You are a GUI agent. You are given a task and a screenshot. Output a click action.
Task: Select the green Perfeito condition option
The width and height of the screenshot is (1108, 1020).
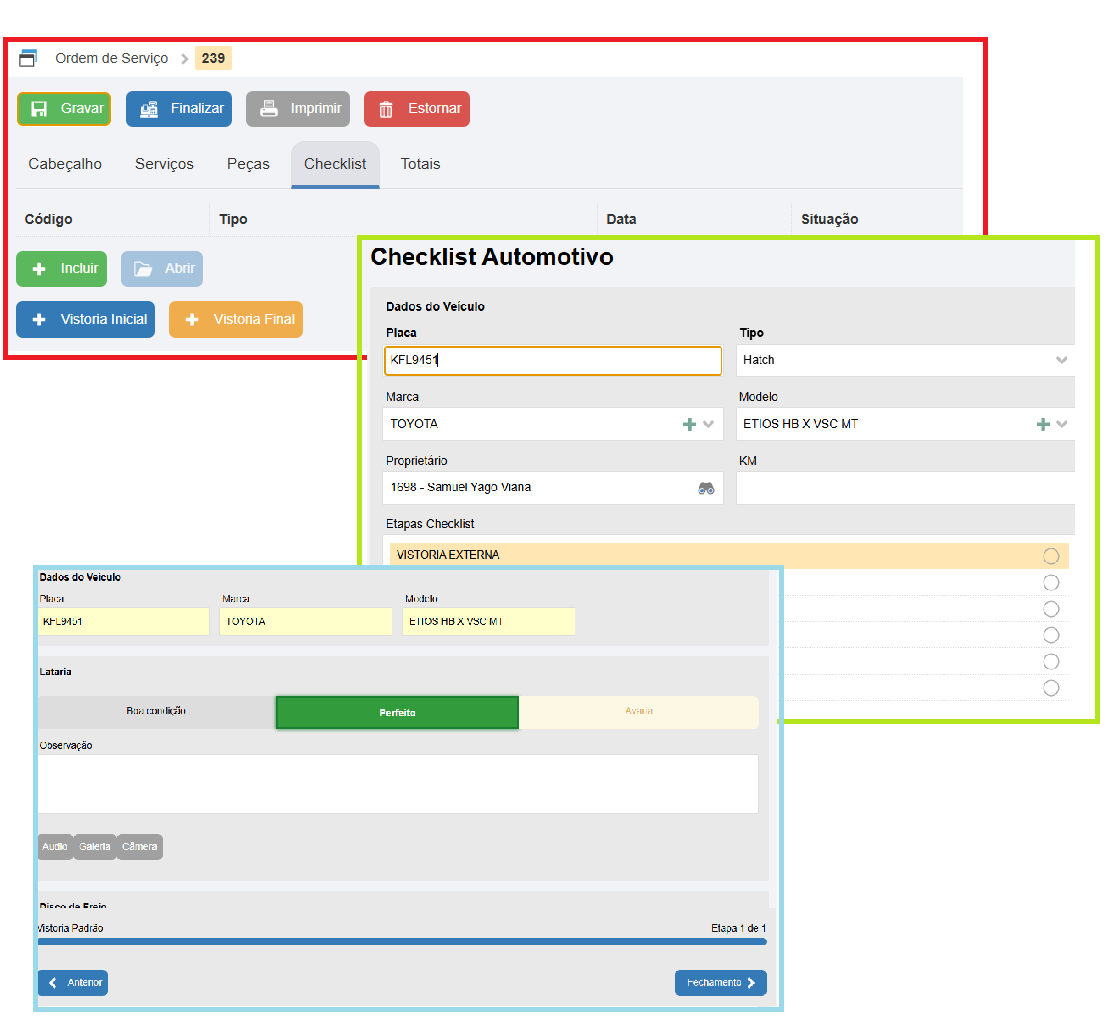397,713
